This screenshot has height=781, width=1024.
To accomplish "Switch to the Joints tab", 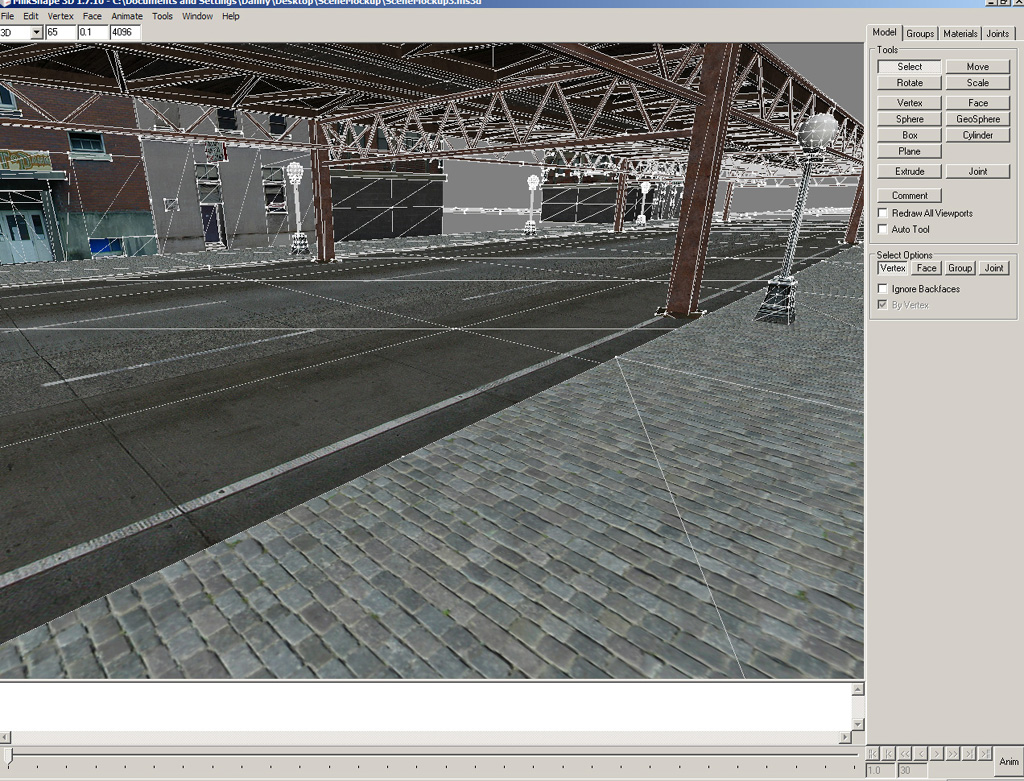I will click(997, 33).
